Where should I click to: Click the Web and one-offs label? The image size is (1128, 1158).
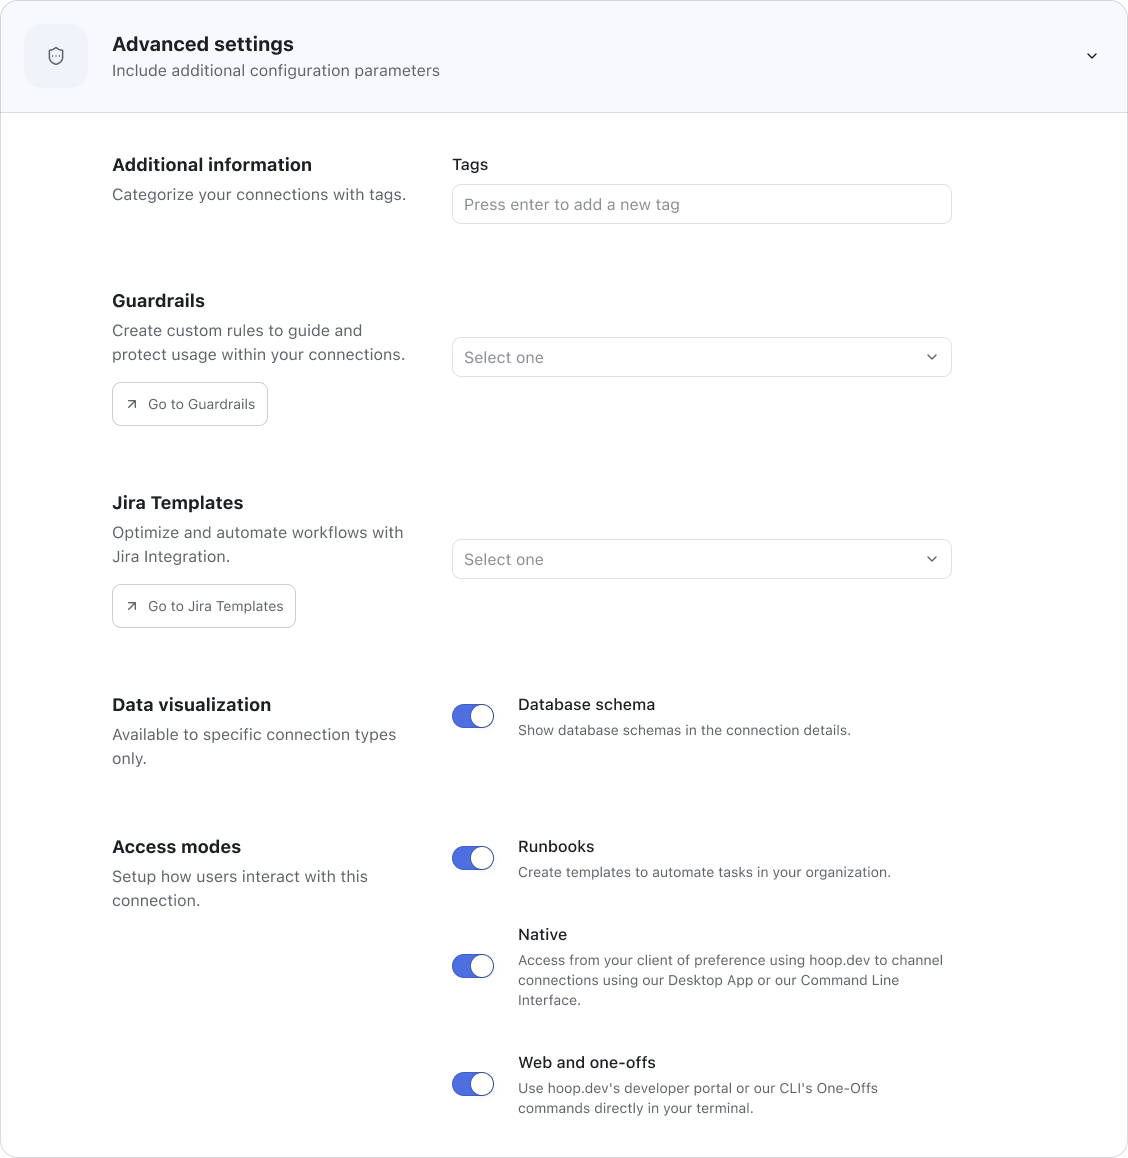click(587, 1063)
